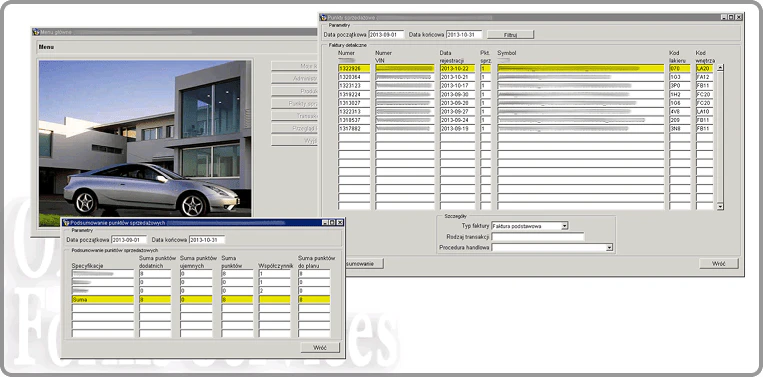This screenshot has width=763, height=377.
Task: Select invoice number 1320364
Action: click(354, 77)
